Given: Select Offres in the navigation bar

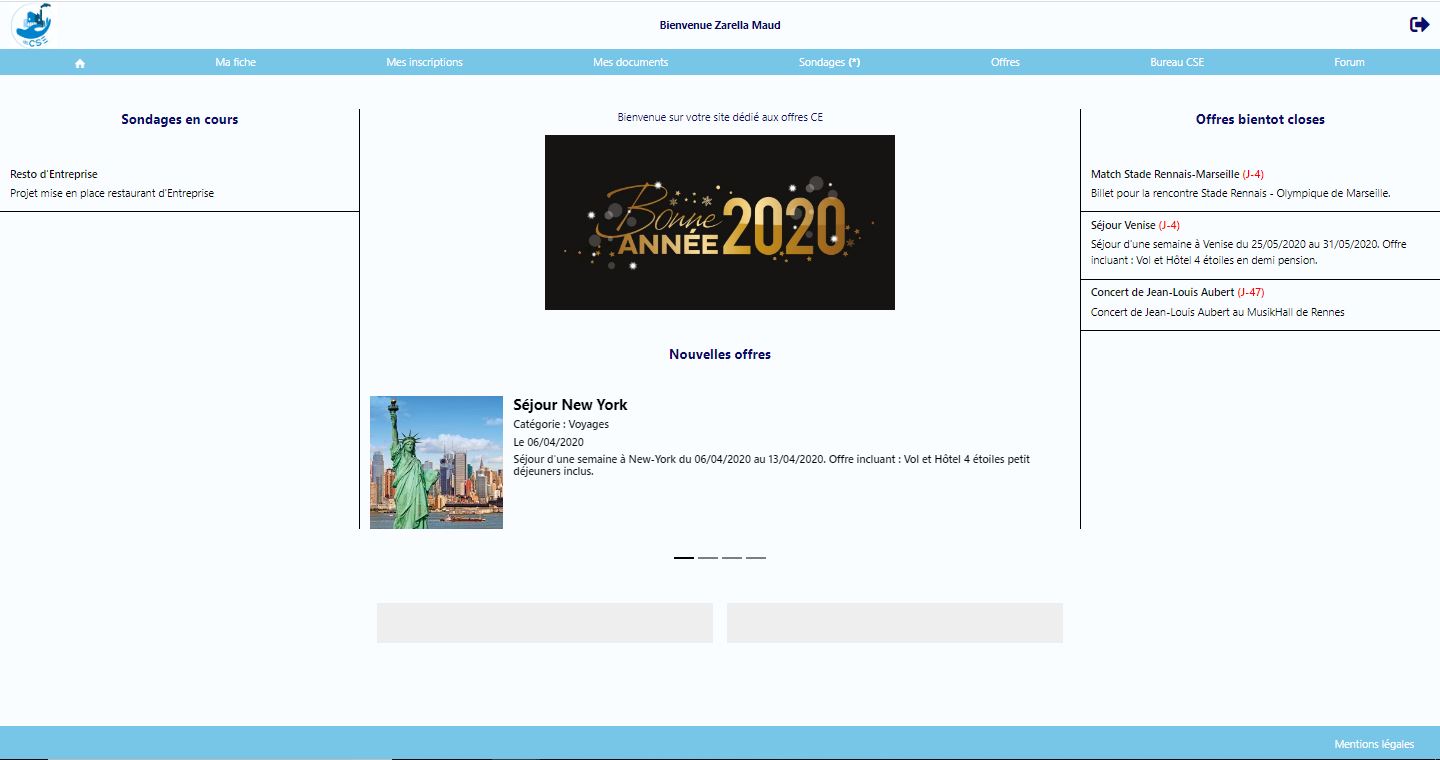Looking at the screenshot, I should point(1005,62).
